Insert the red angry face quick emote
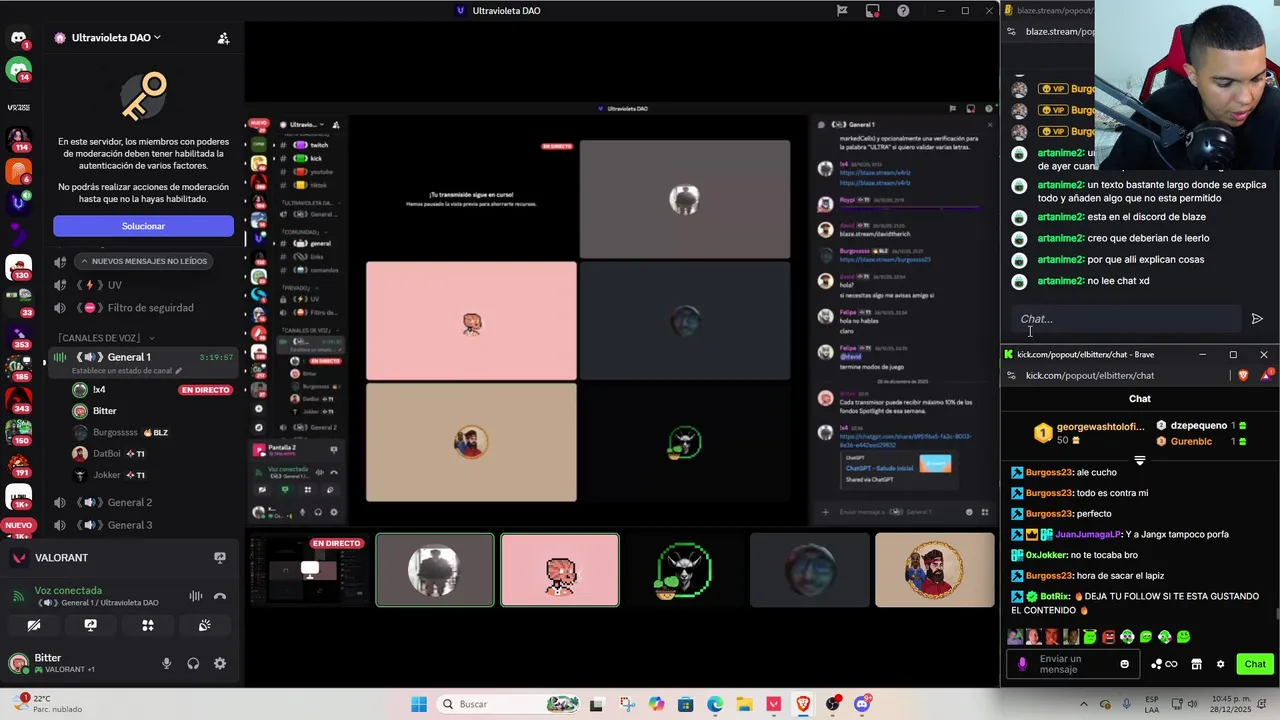Image resolution: width=1280 pixels, height=720 pixels. pyautogui.click(x=1108, y=636)
